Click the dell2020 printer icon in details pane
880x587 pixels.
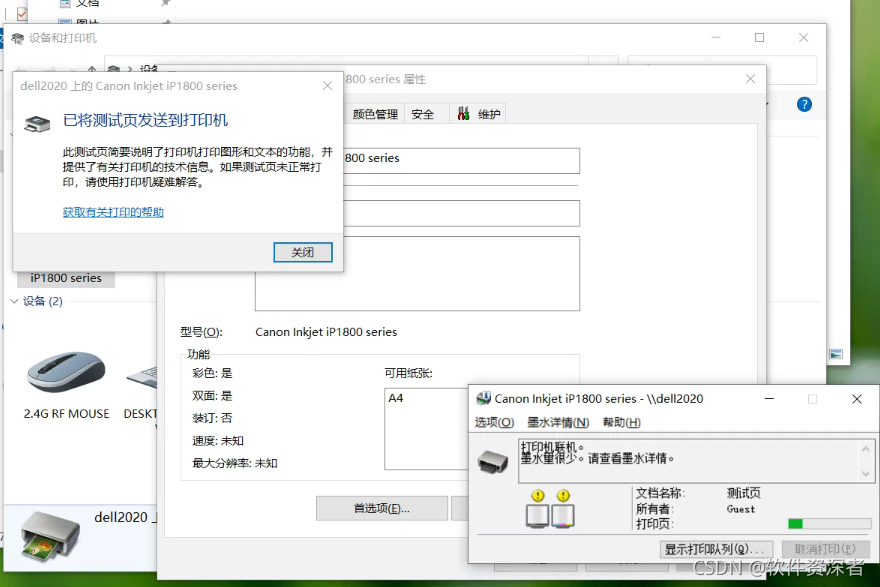(x=50, y=536)
